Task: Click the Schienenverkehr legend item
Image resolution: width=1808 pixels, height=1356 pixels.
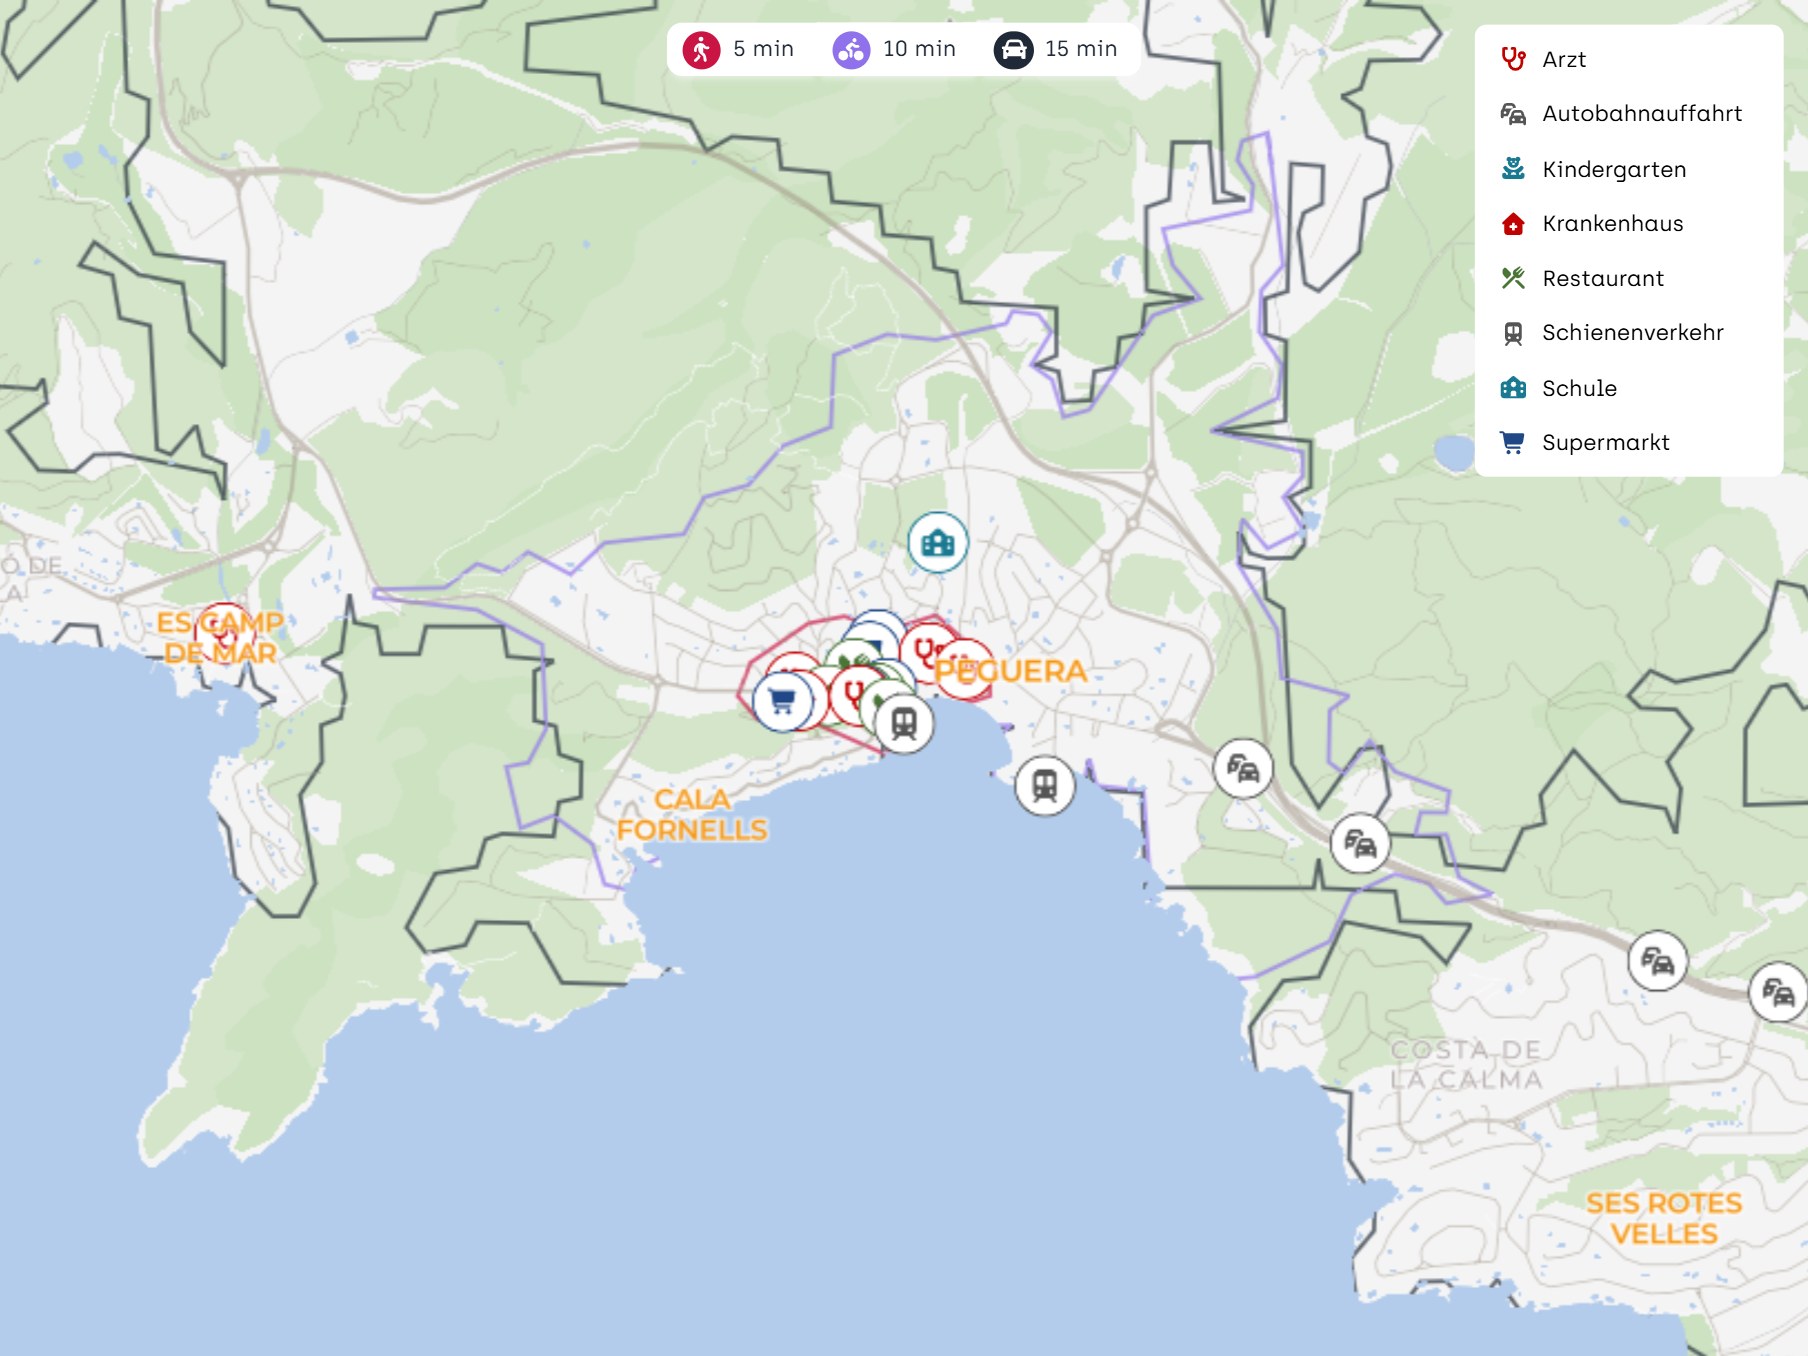Action: coord(1632,333)
